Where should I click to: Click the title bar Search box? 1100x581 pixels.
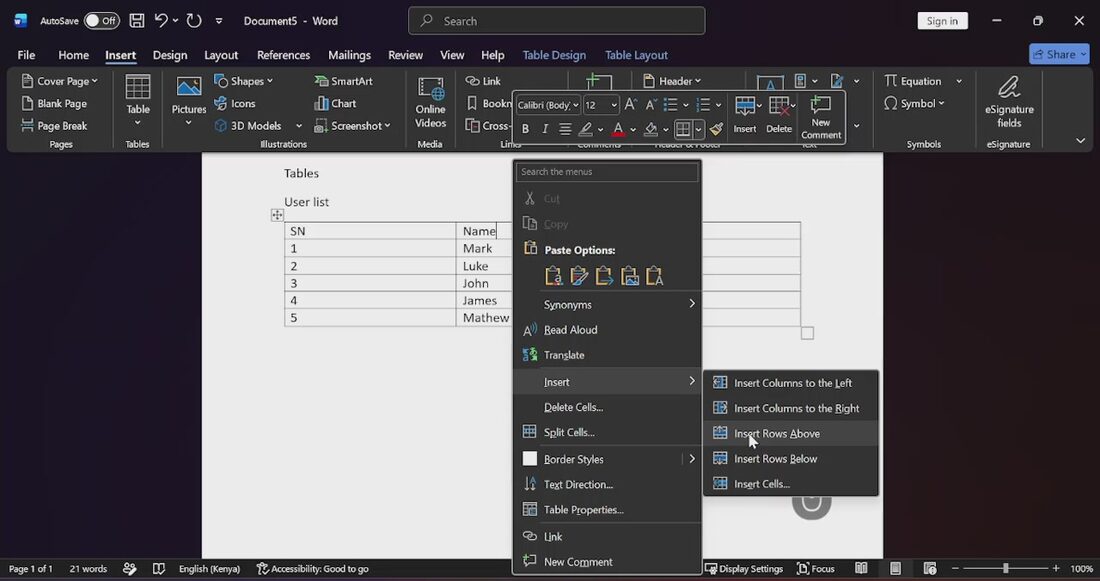(x=556, y=21)
